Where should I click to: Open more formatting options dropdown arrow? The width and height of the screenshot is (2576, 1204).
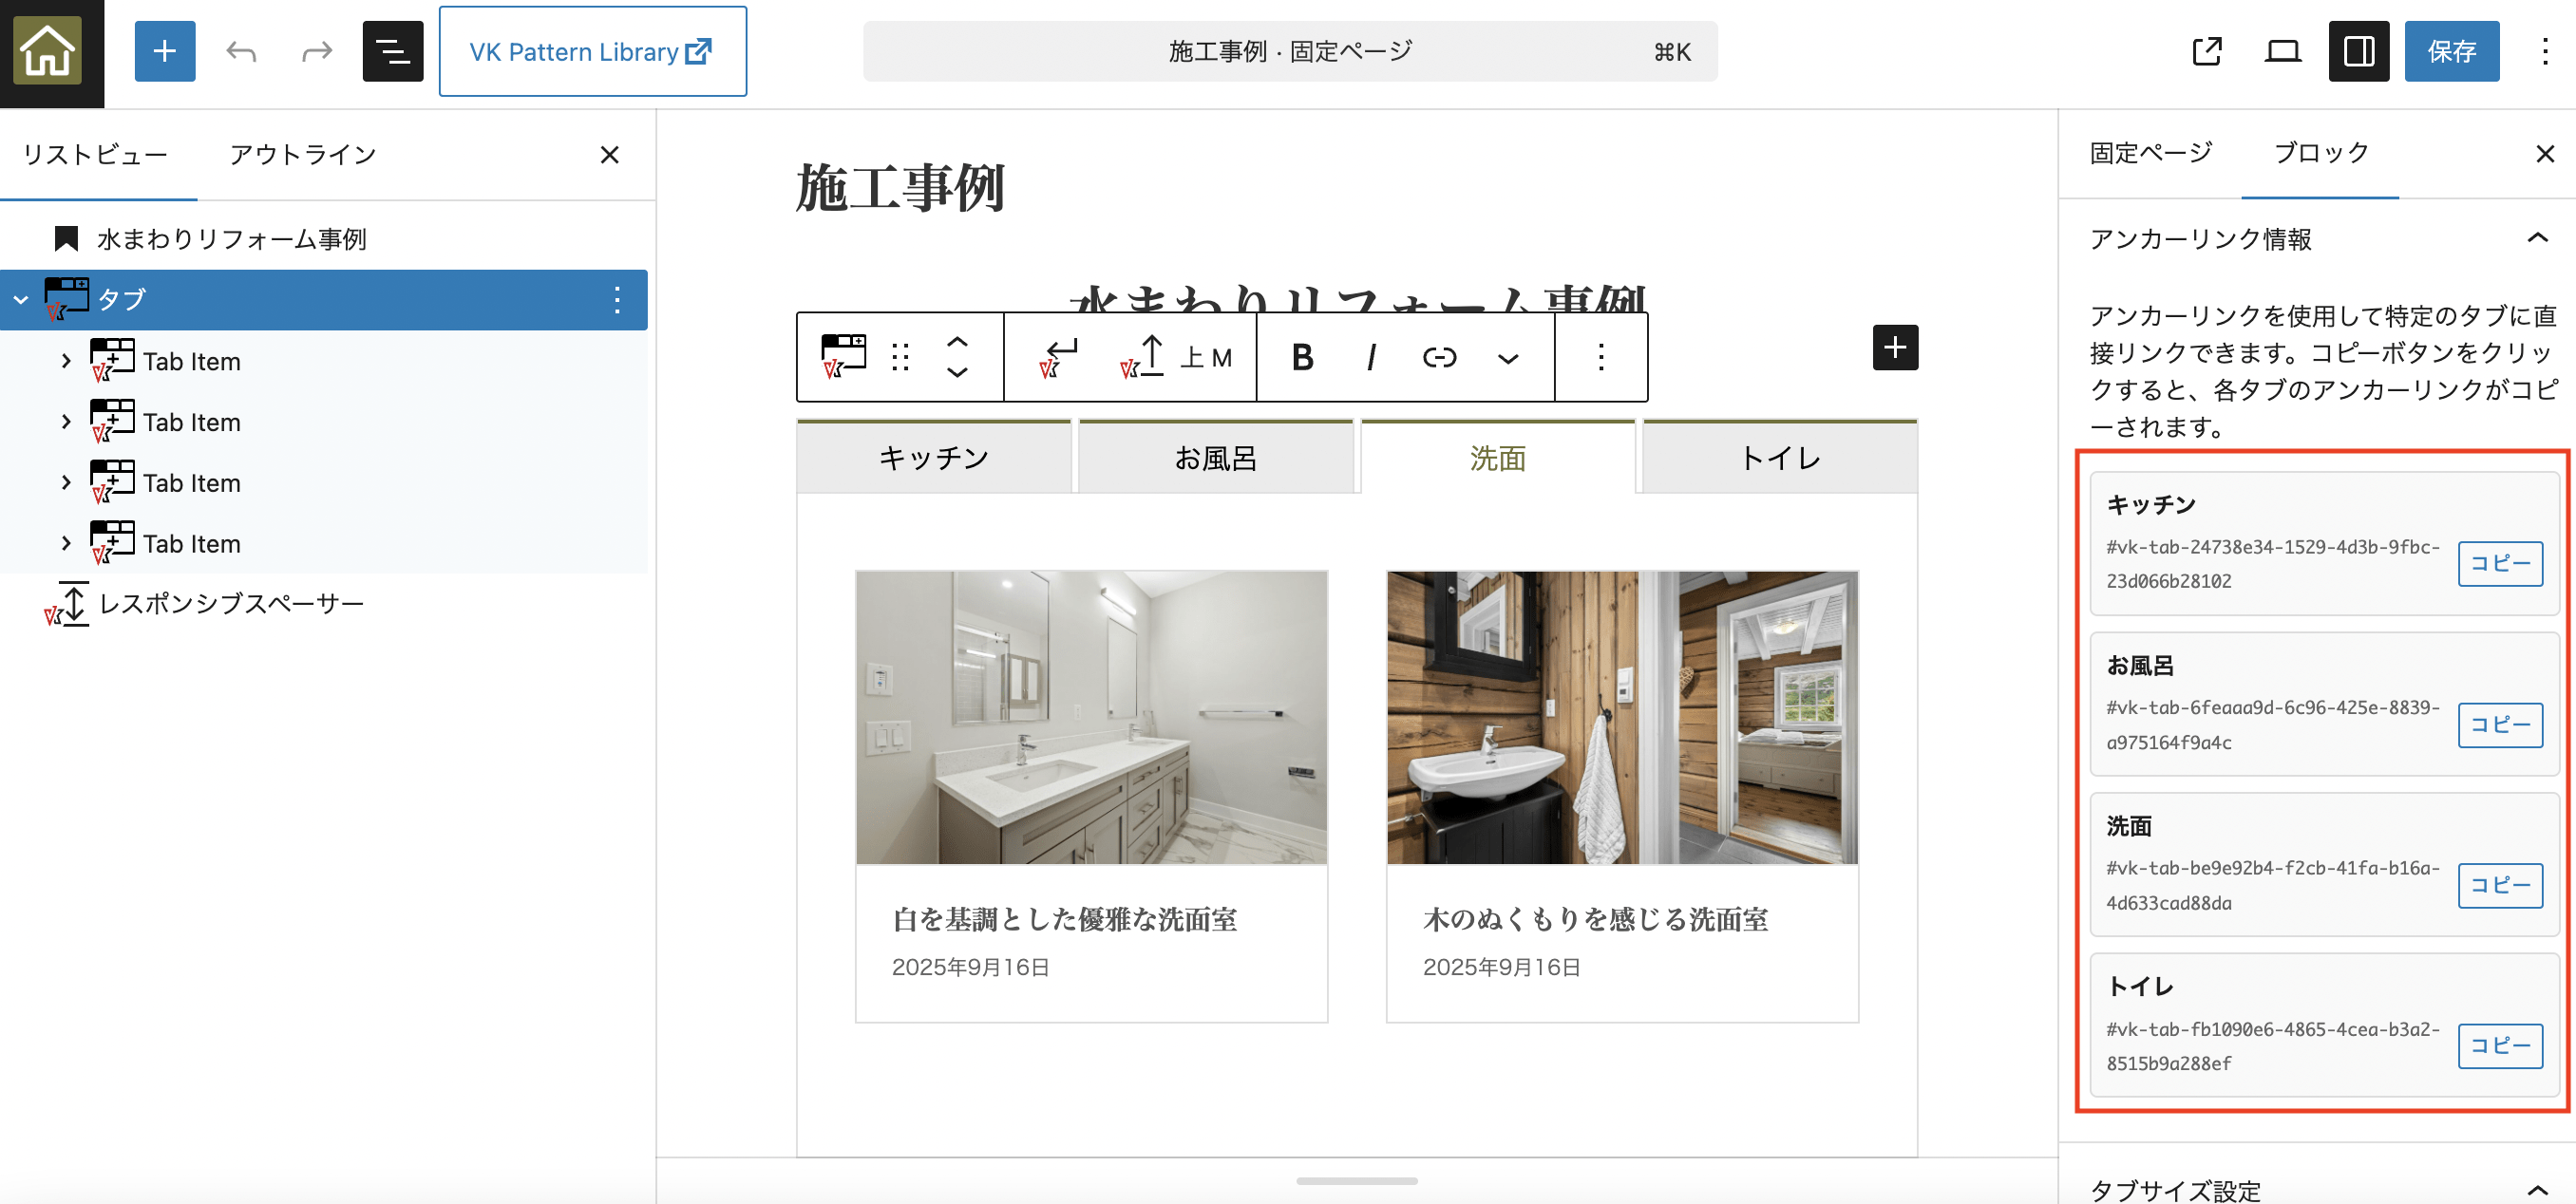1508,358
